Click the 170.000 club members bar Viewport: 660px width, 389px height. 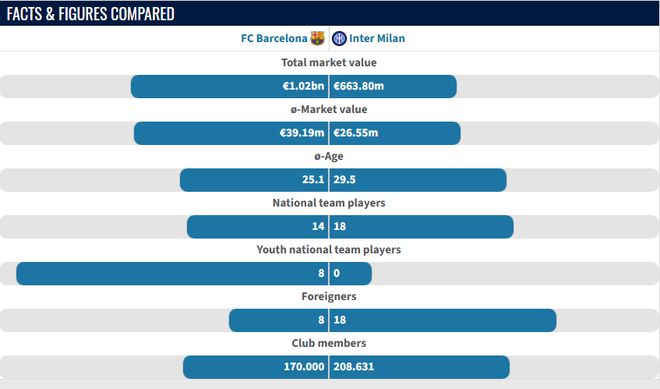(x=255, y=367)
